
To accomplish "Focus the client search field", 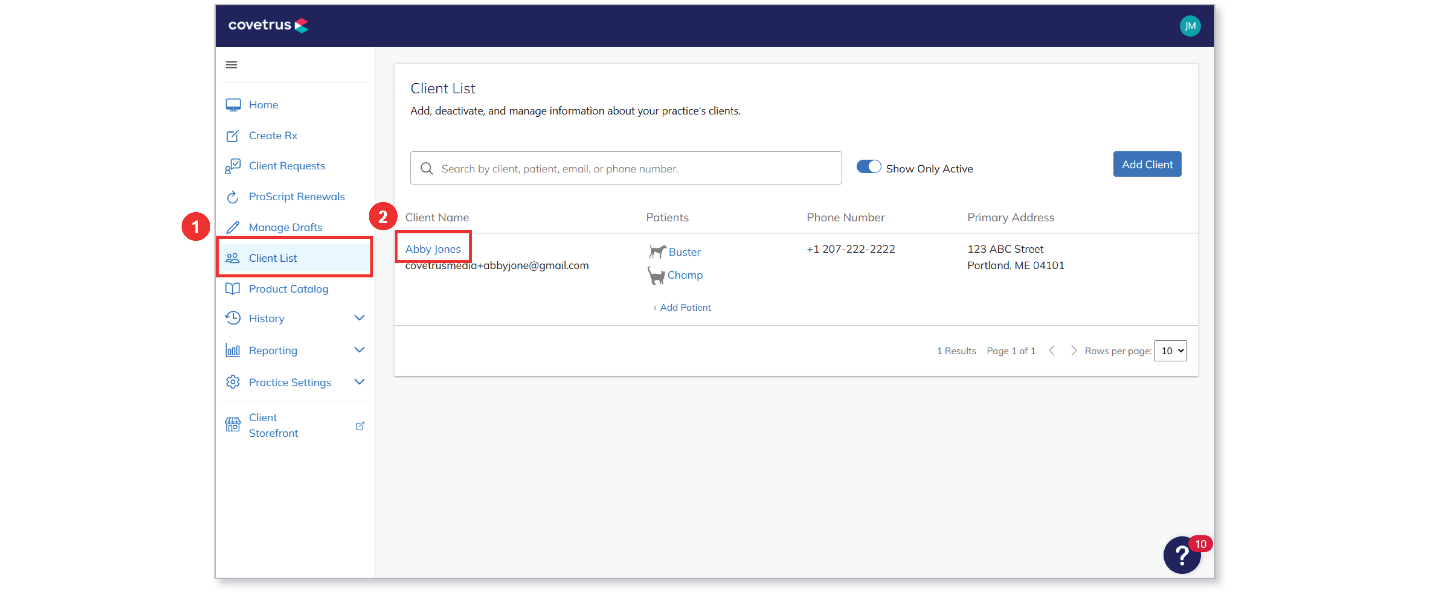I will point(626,168).
